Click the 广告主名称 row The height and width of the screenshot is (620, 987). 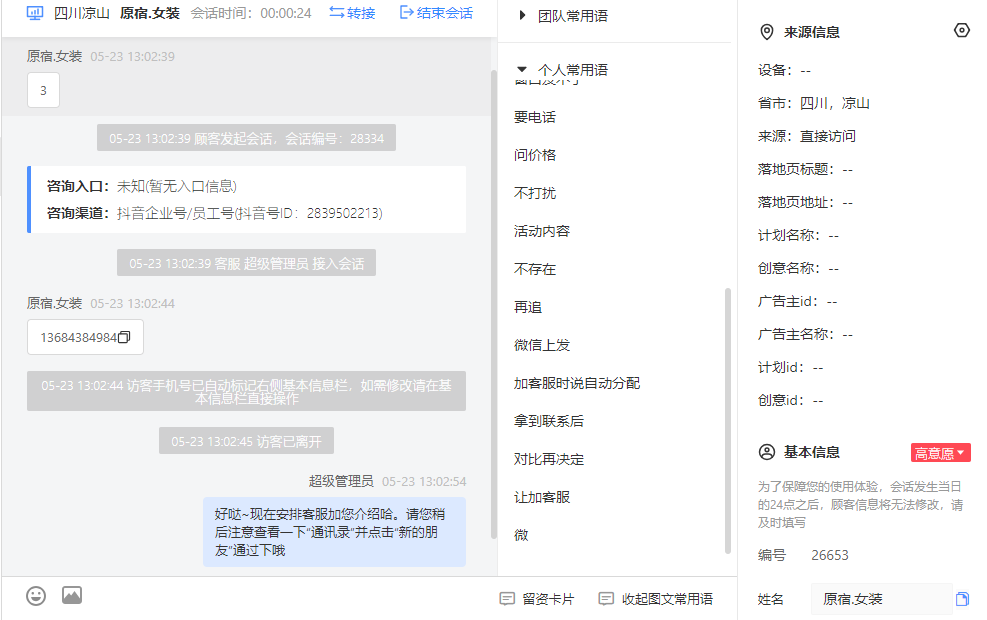click(805, 334)
